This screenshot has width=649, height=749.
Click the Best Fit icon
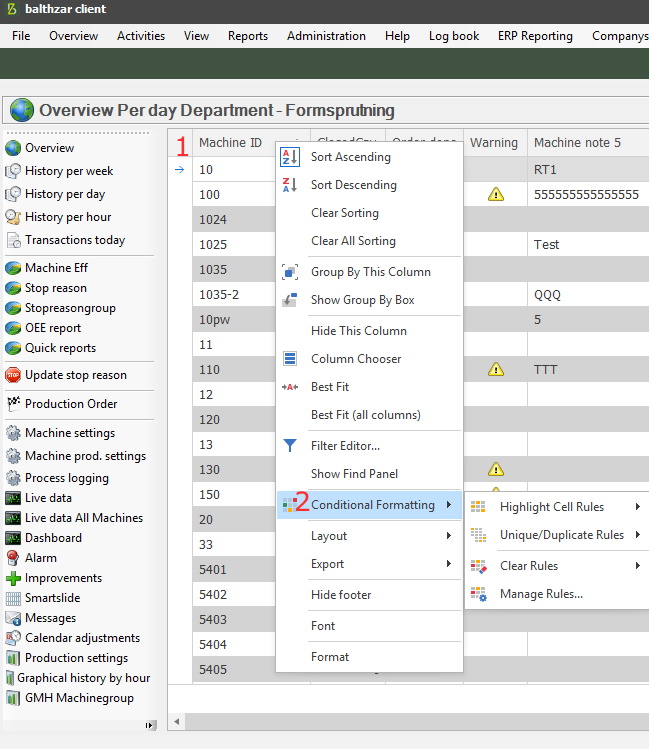(x=290, y=387)
